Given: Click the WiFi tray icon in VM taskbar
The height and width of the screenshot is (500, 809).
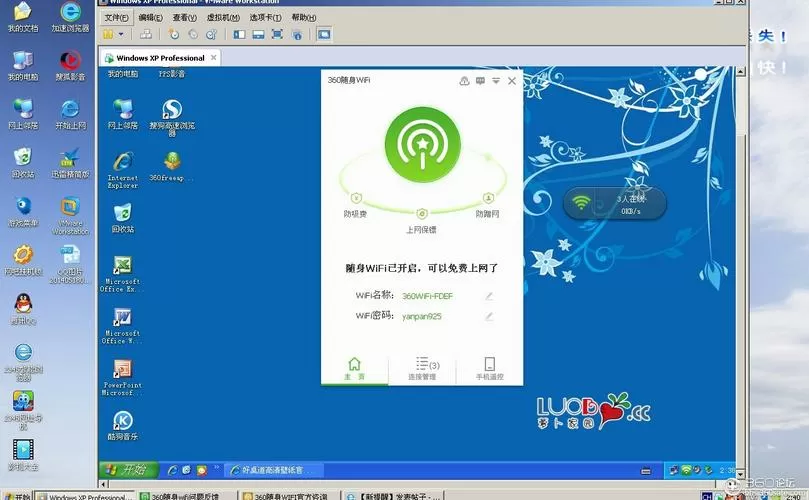Looking at the screenshot, I should tap(686, 470).
